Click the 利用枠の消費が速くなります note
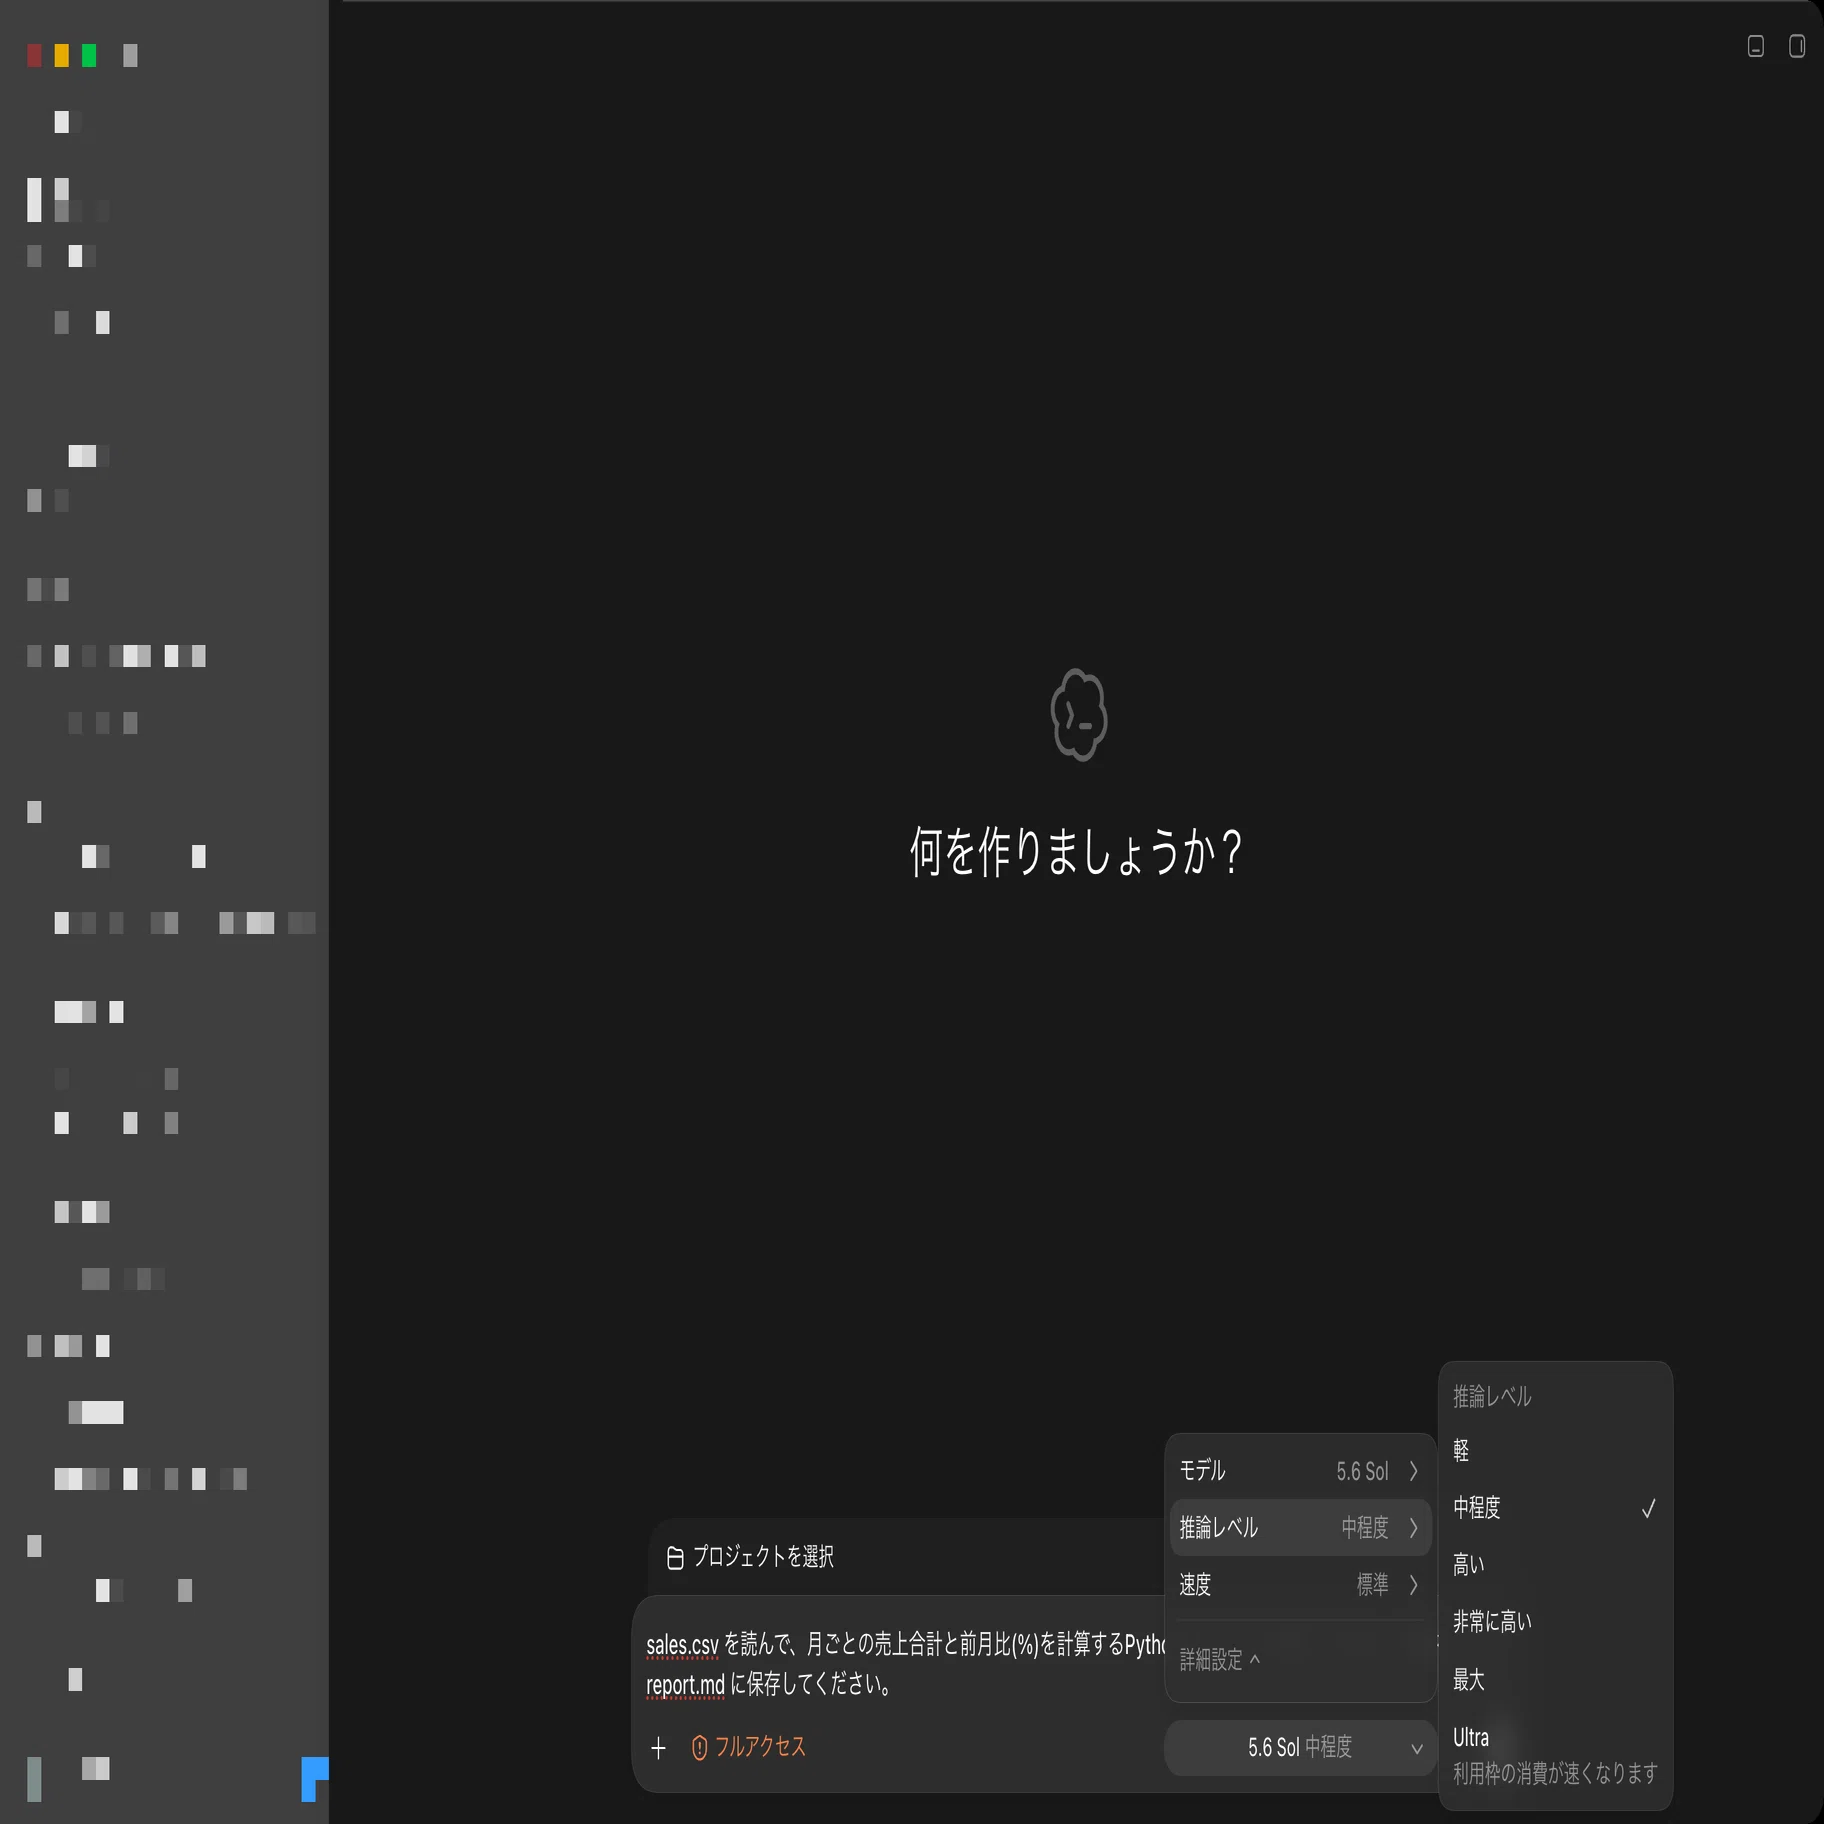This screenshot has width=1824, height=1824. pos(1555,1774)
